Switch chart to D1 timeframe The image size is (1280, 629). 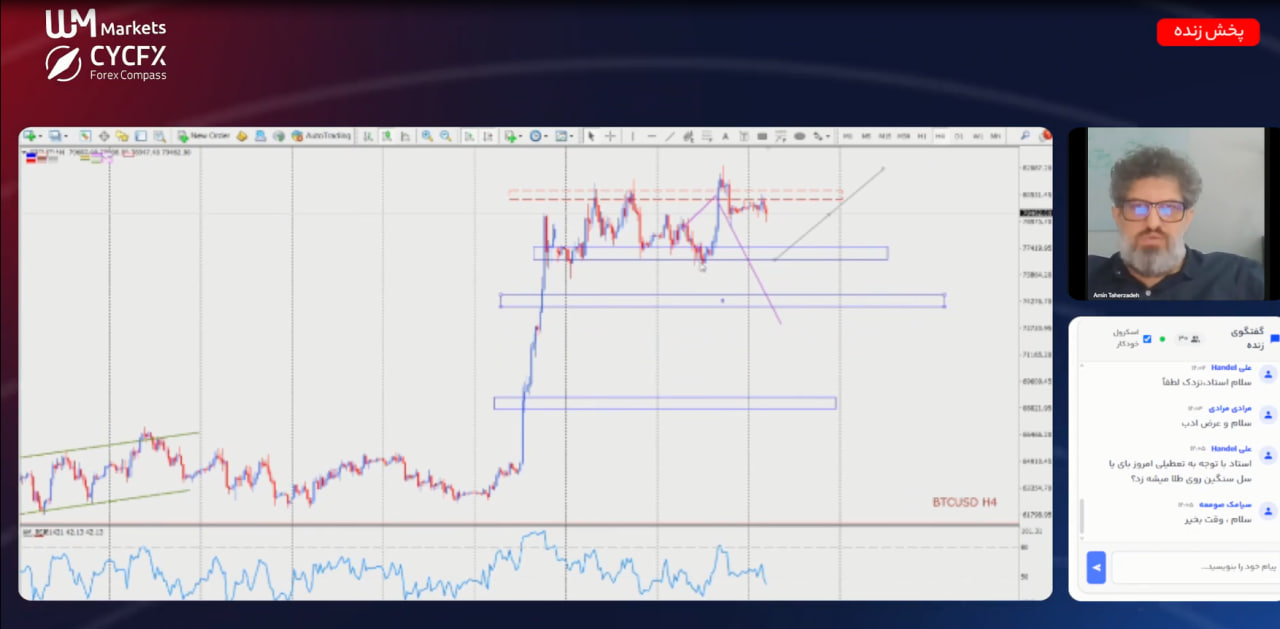959,136
